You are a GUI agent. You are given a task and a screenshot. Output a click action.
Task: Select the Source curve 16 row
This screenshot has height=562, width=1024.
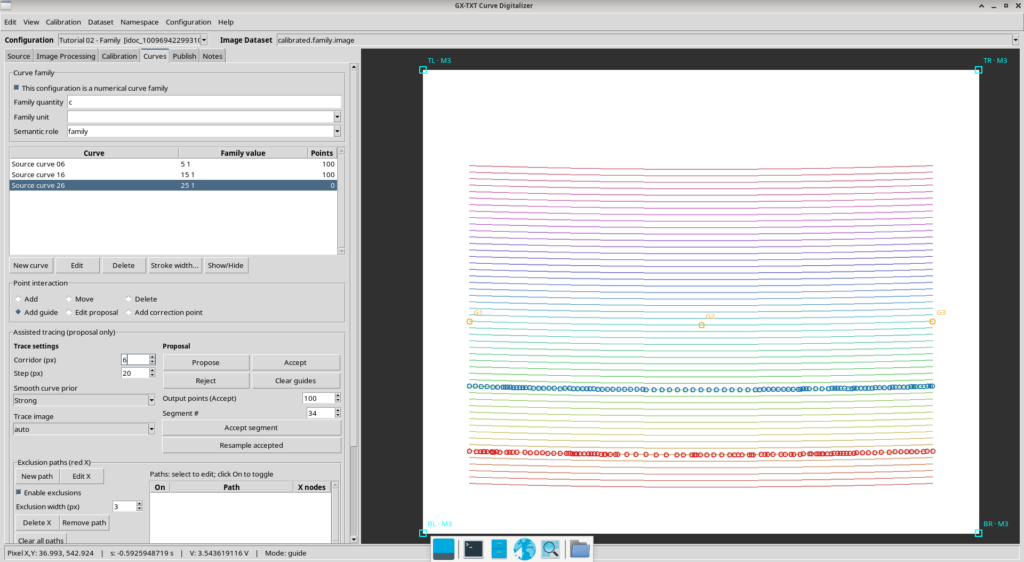tap(173, 174)
